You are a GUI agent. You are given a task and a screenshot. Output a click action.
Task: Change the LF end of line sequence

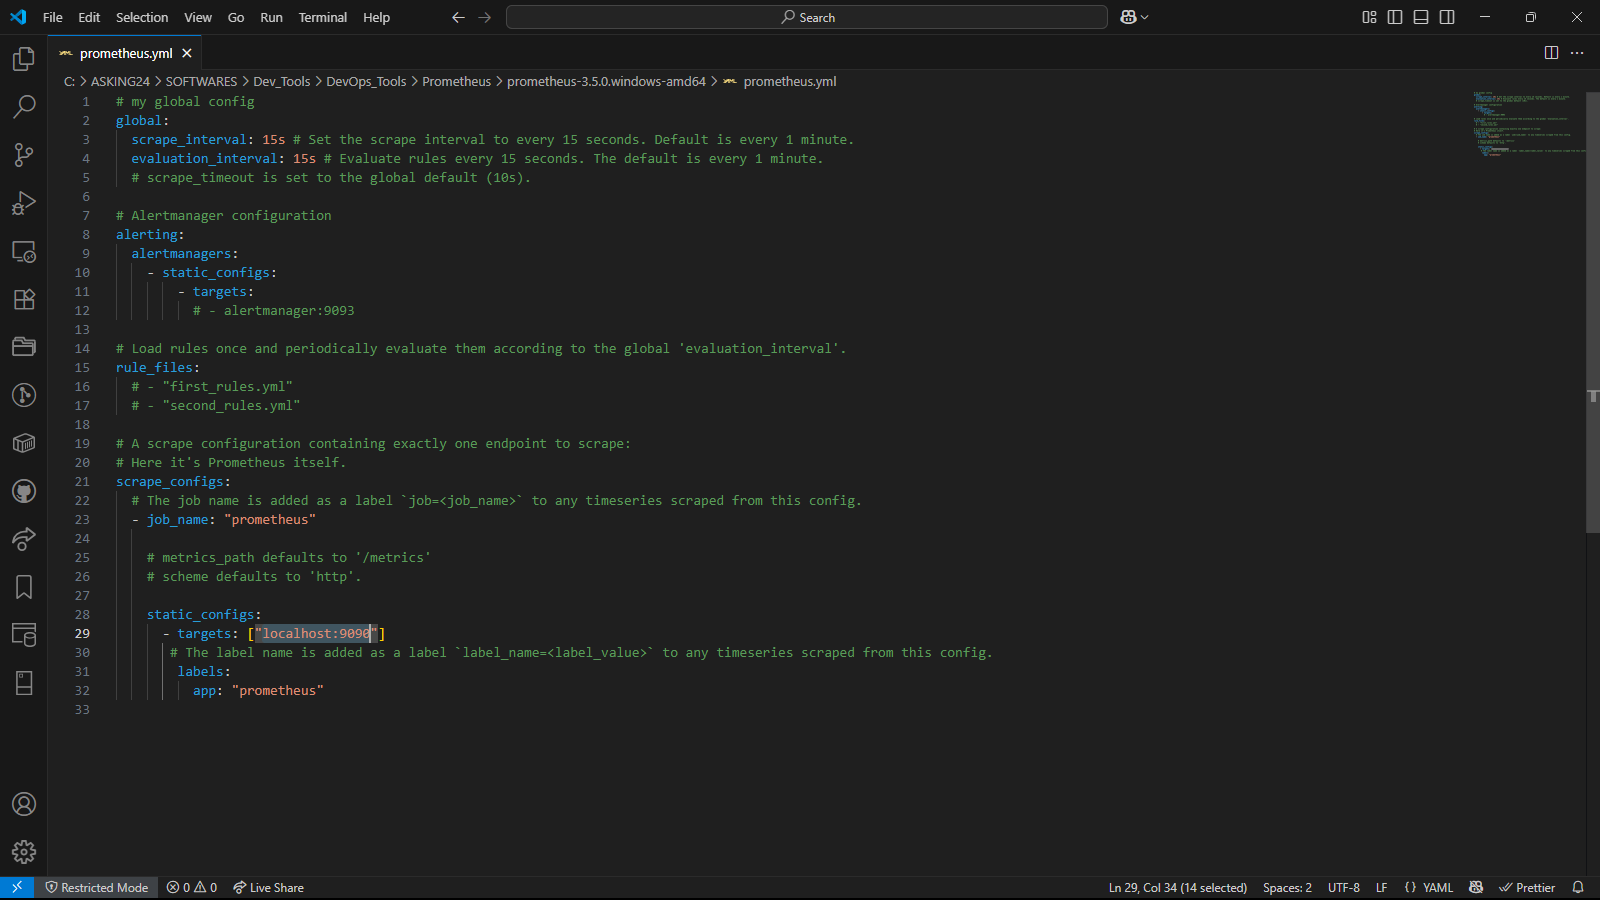1381,887
